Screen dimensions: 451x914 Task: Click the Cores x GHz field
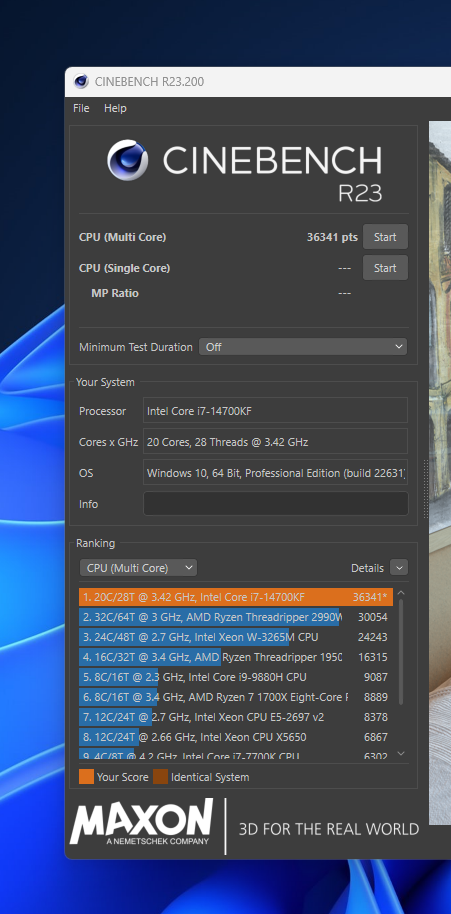276,442
